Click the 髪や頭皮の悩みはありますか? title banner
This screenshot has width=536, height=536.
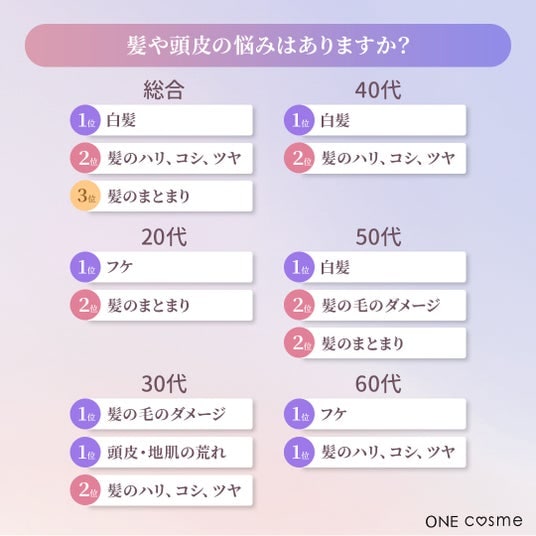(x=268, y=45)
